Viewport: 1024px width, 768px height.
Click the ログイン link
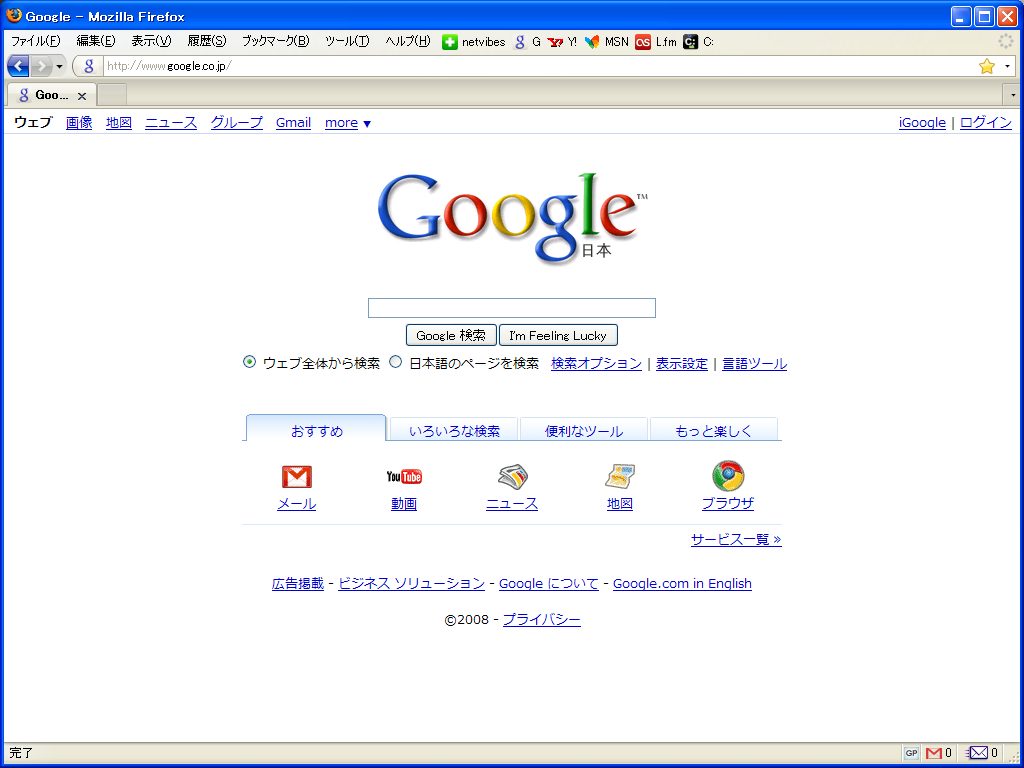point(985,123)
